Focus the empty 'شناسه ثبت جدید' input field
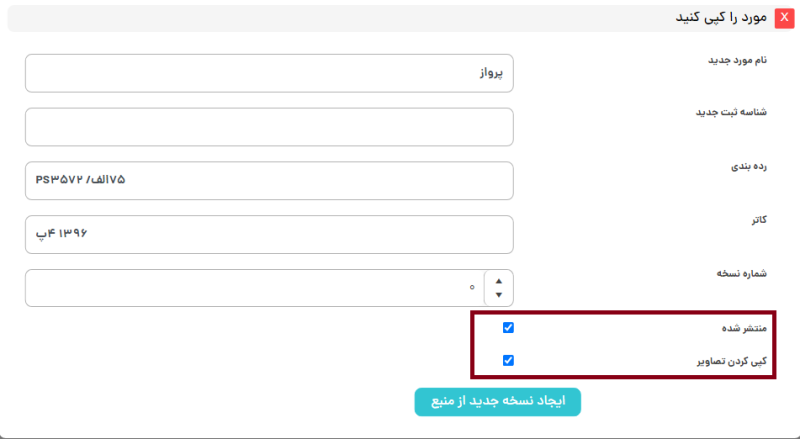800x439 pixels. tap(269, 127)
